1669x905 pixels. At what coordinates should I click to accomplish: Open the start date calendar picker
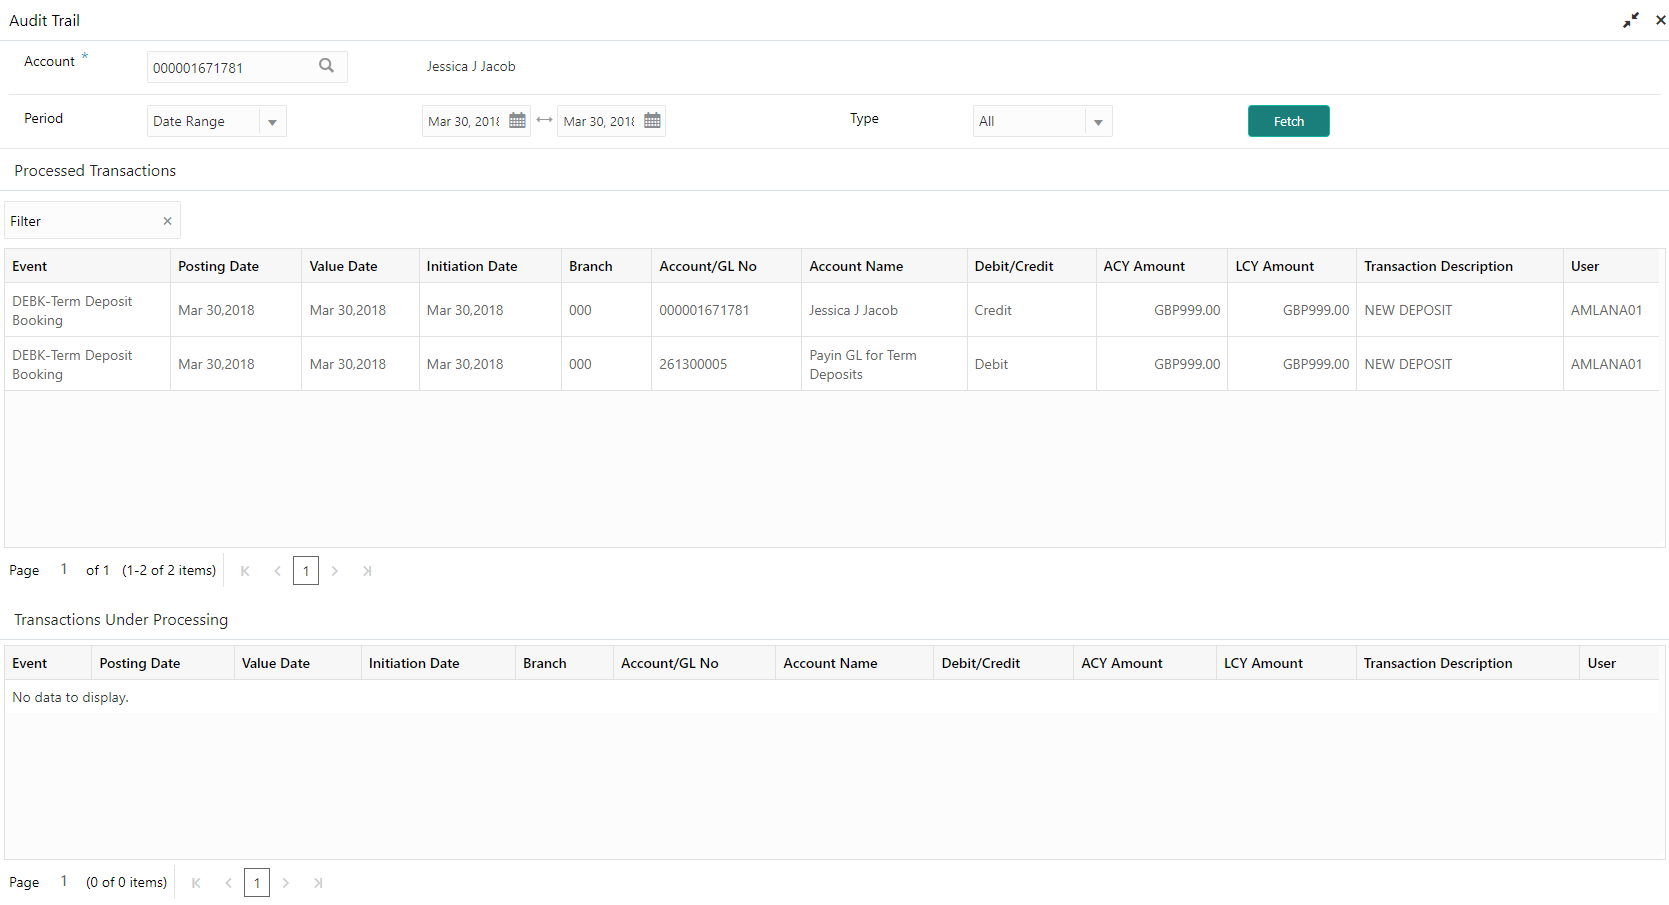click(517, 120)
